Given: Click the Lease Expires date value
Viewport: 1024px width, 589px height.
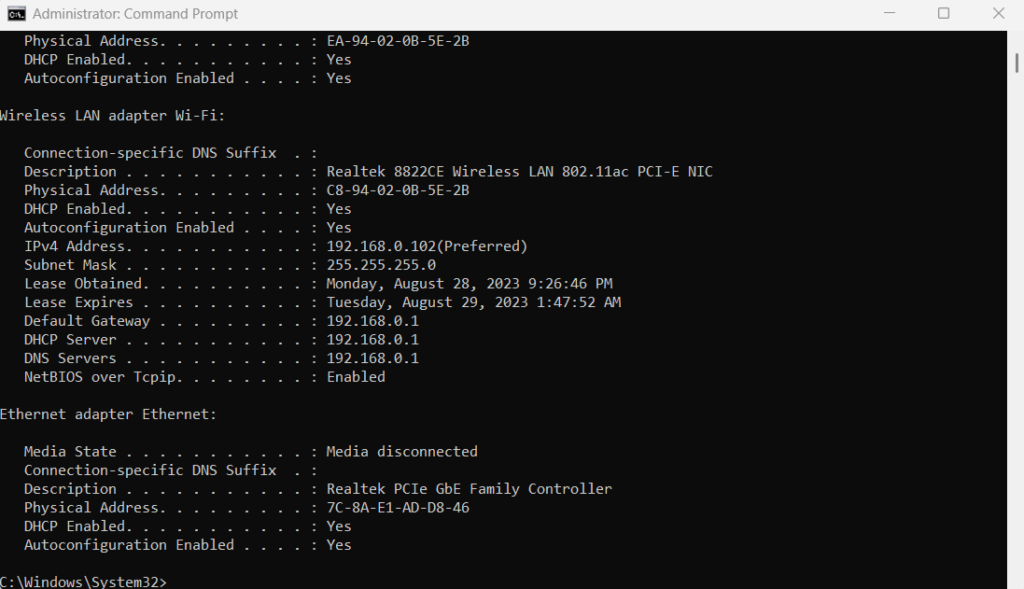Looking at the screenshot, I should 473,302.
